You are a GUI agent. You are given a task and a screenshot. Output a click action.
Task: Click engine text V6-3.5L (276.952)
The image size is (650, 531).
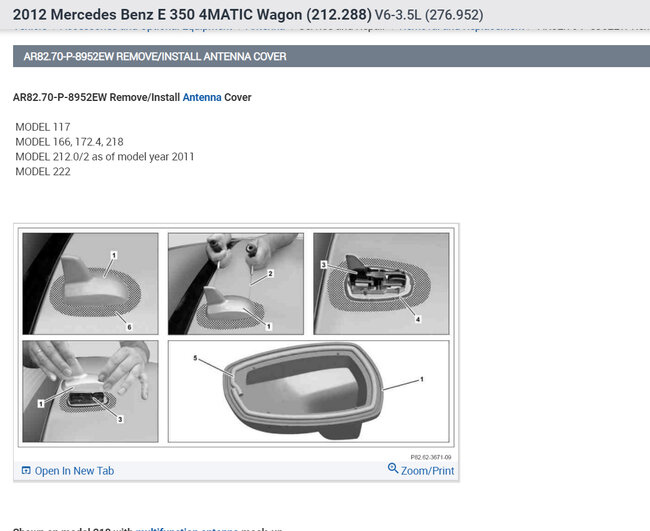429,15
